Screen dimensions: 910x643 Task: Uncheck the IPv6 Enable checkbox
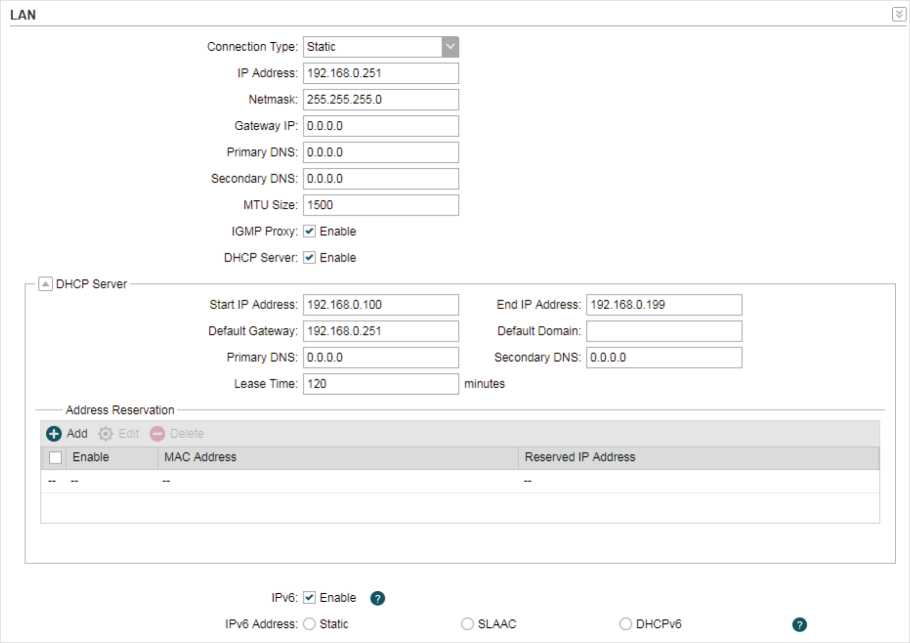point(309,598)
